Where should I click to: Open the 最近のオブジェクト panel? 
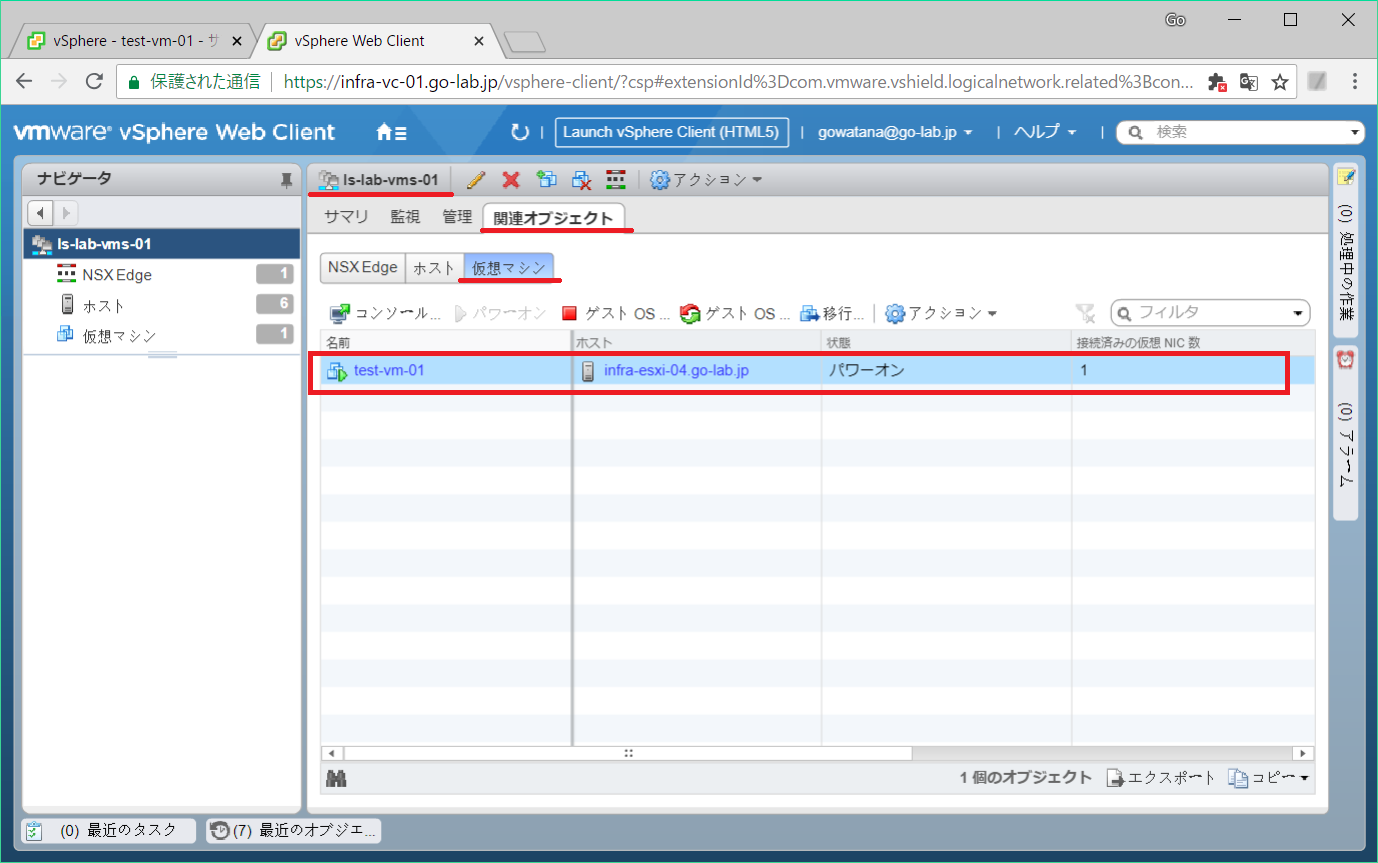click(293, 830)
